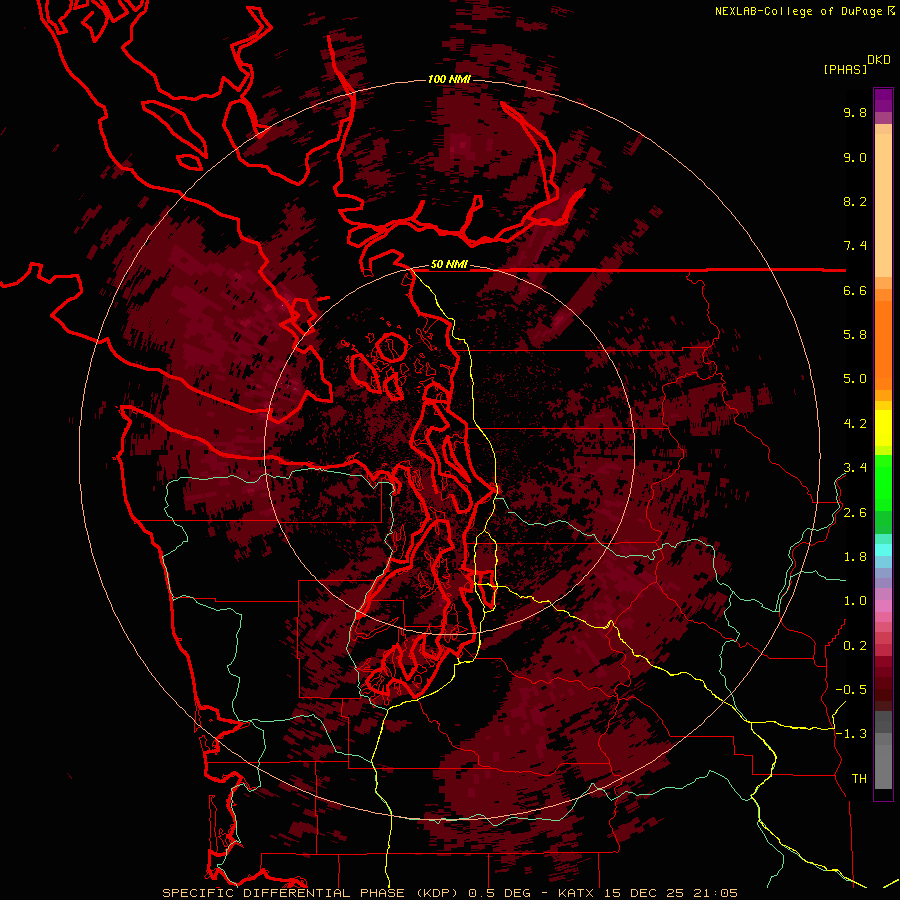This screenshot has width=900, height=900.
Task: Click the 6.6 scale value
Action: 855,290
